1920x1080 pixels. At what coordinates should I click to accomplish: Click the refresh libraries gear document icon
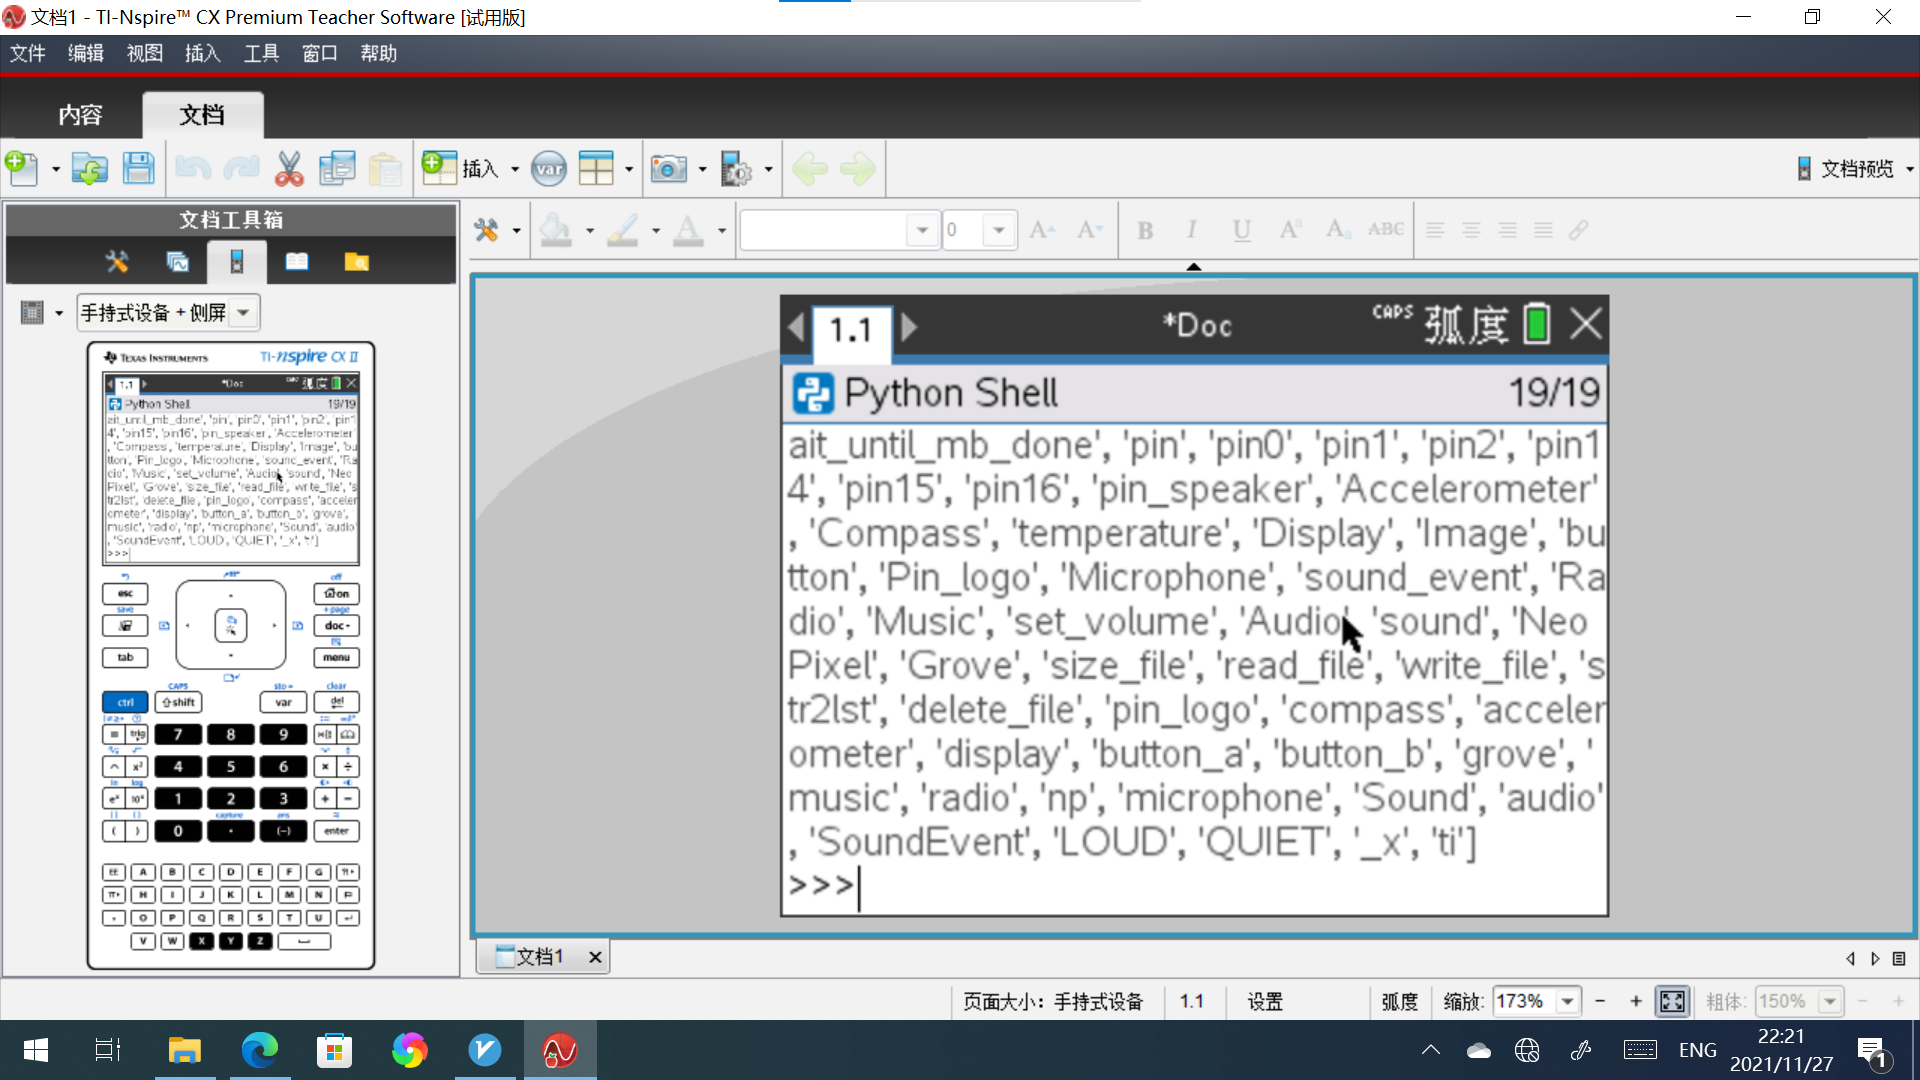click(736, 168)
